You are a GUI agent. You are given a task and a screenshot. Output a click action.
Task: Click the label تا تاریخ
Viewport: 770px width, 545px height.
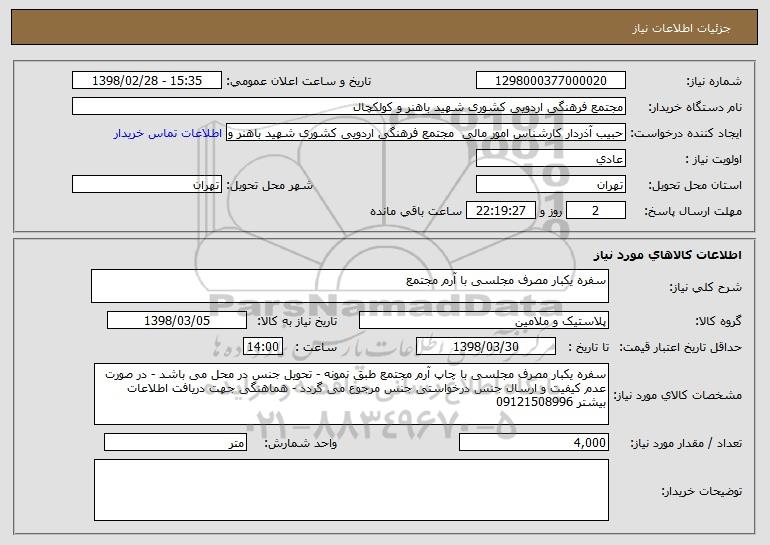click(588, 347)
